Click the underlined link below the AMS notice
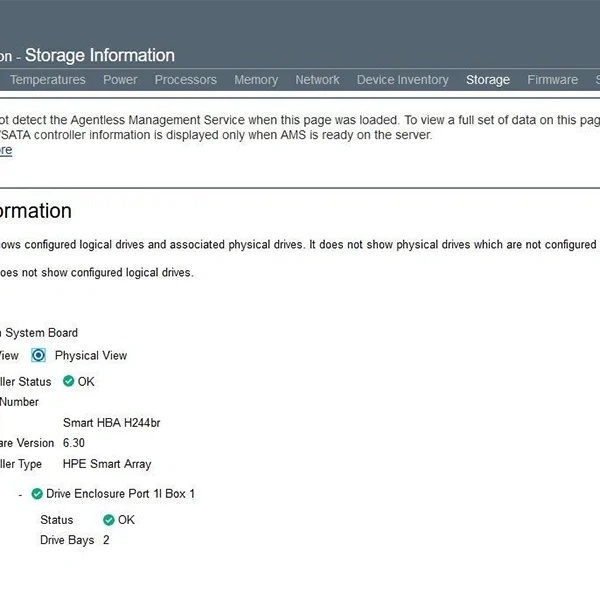This screenshot has width=600, height=600. 5,150
